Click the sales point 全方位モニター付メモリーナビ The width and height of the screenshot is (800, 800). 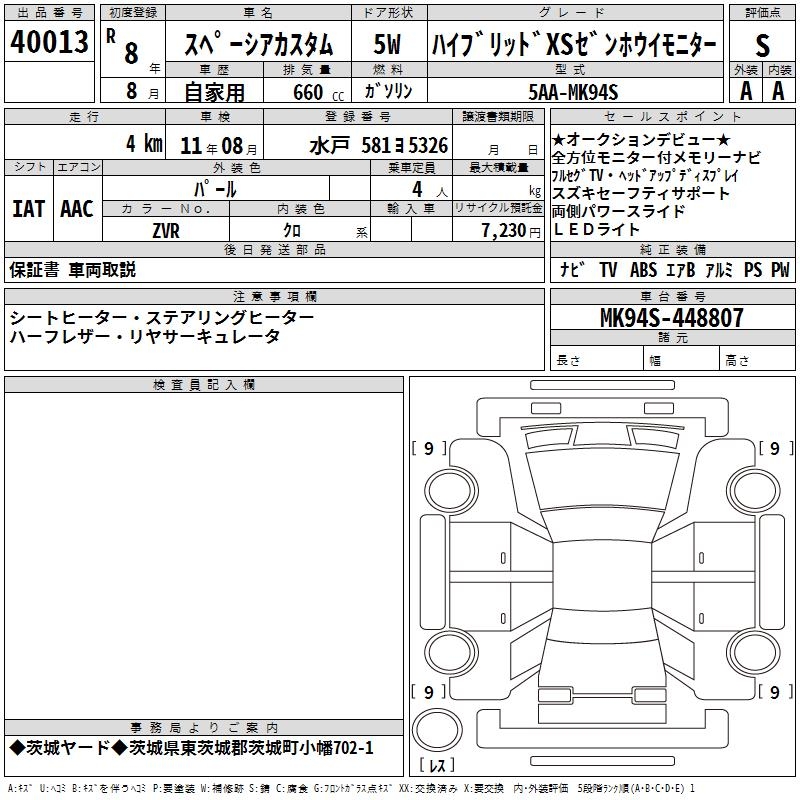tap(656, 157)
